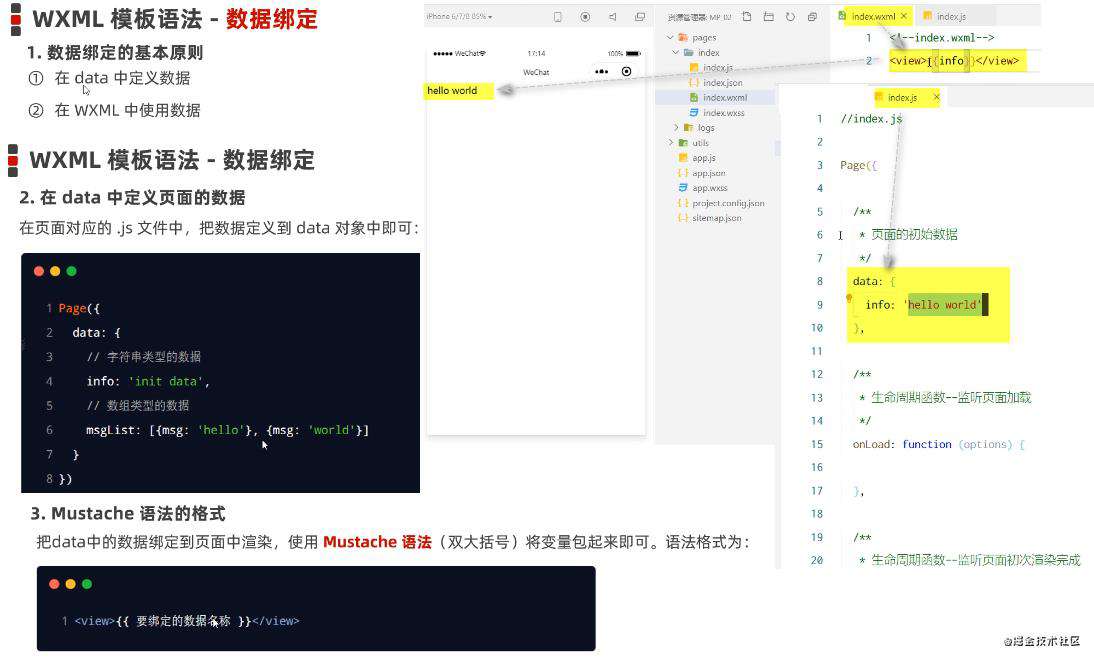Open index.js in the file tree
Viewport: 1094px width, 659px height.
[718, 68]
